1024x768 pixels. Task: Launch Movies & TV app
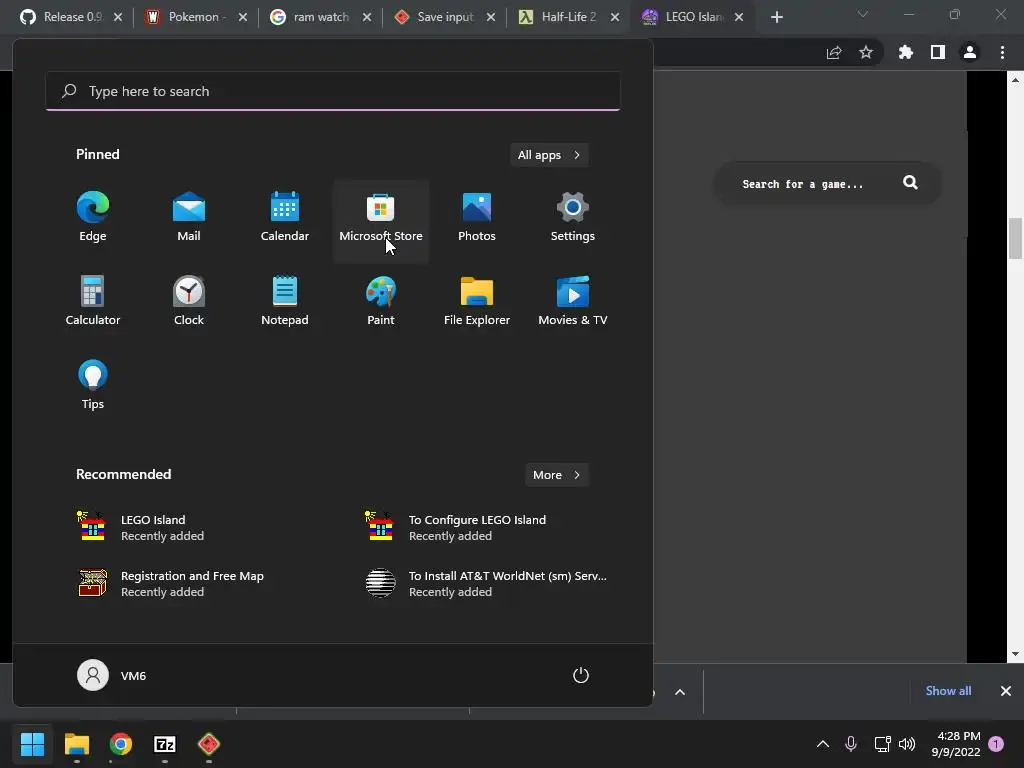pos(573,302)
